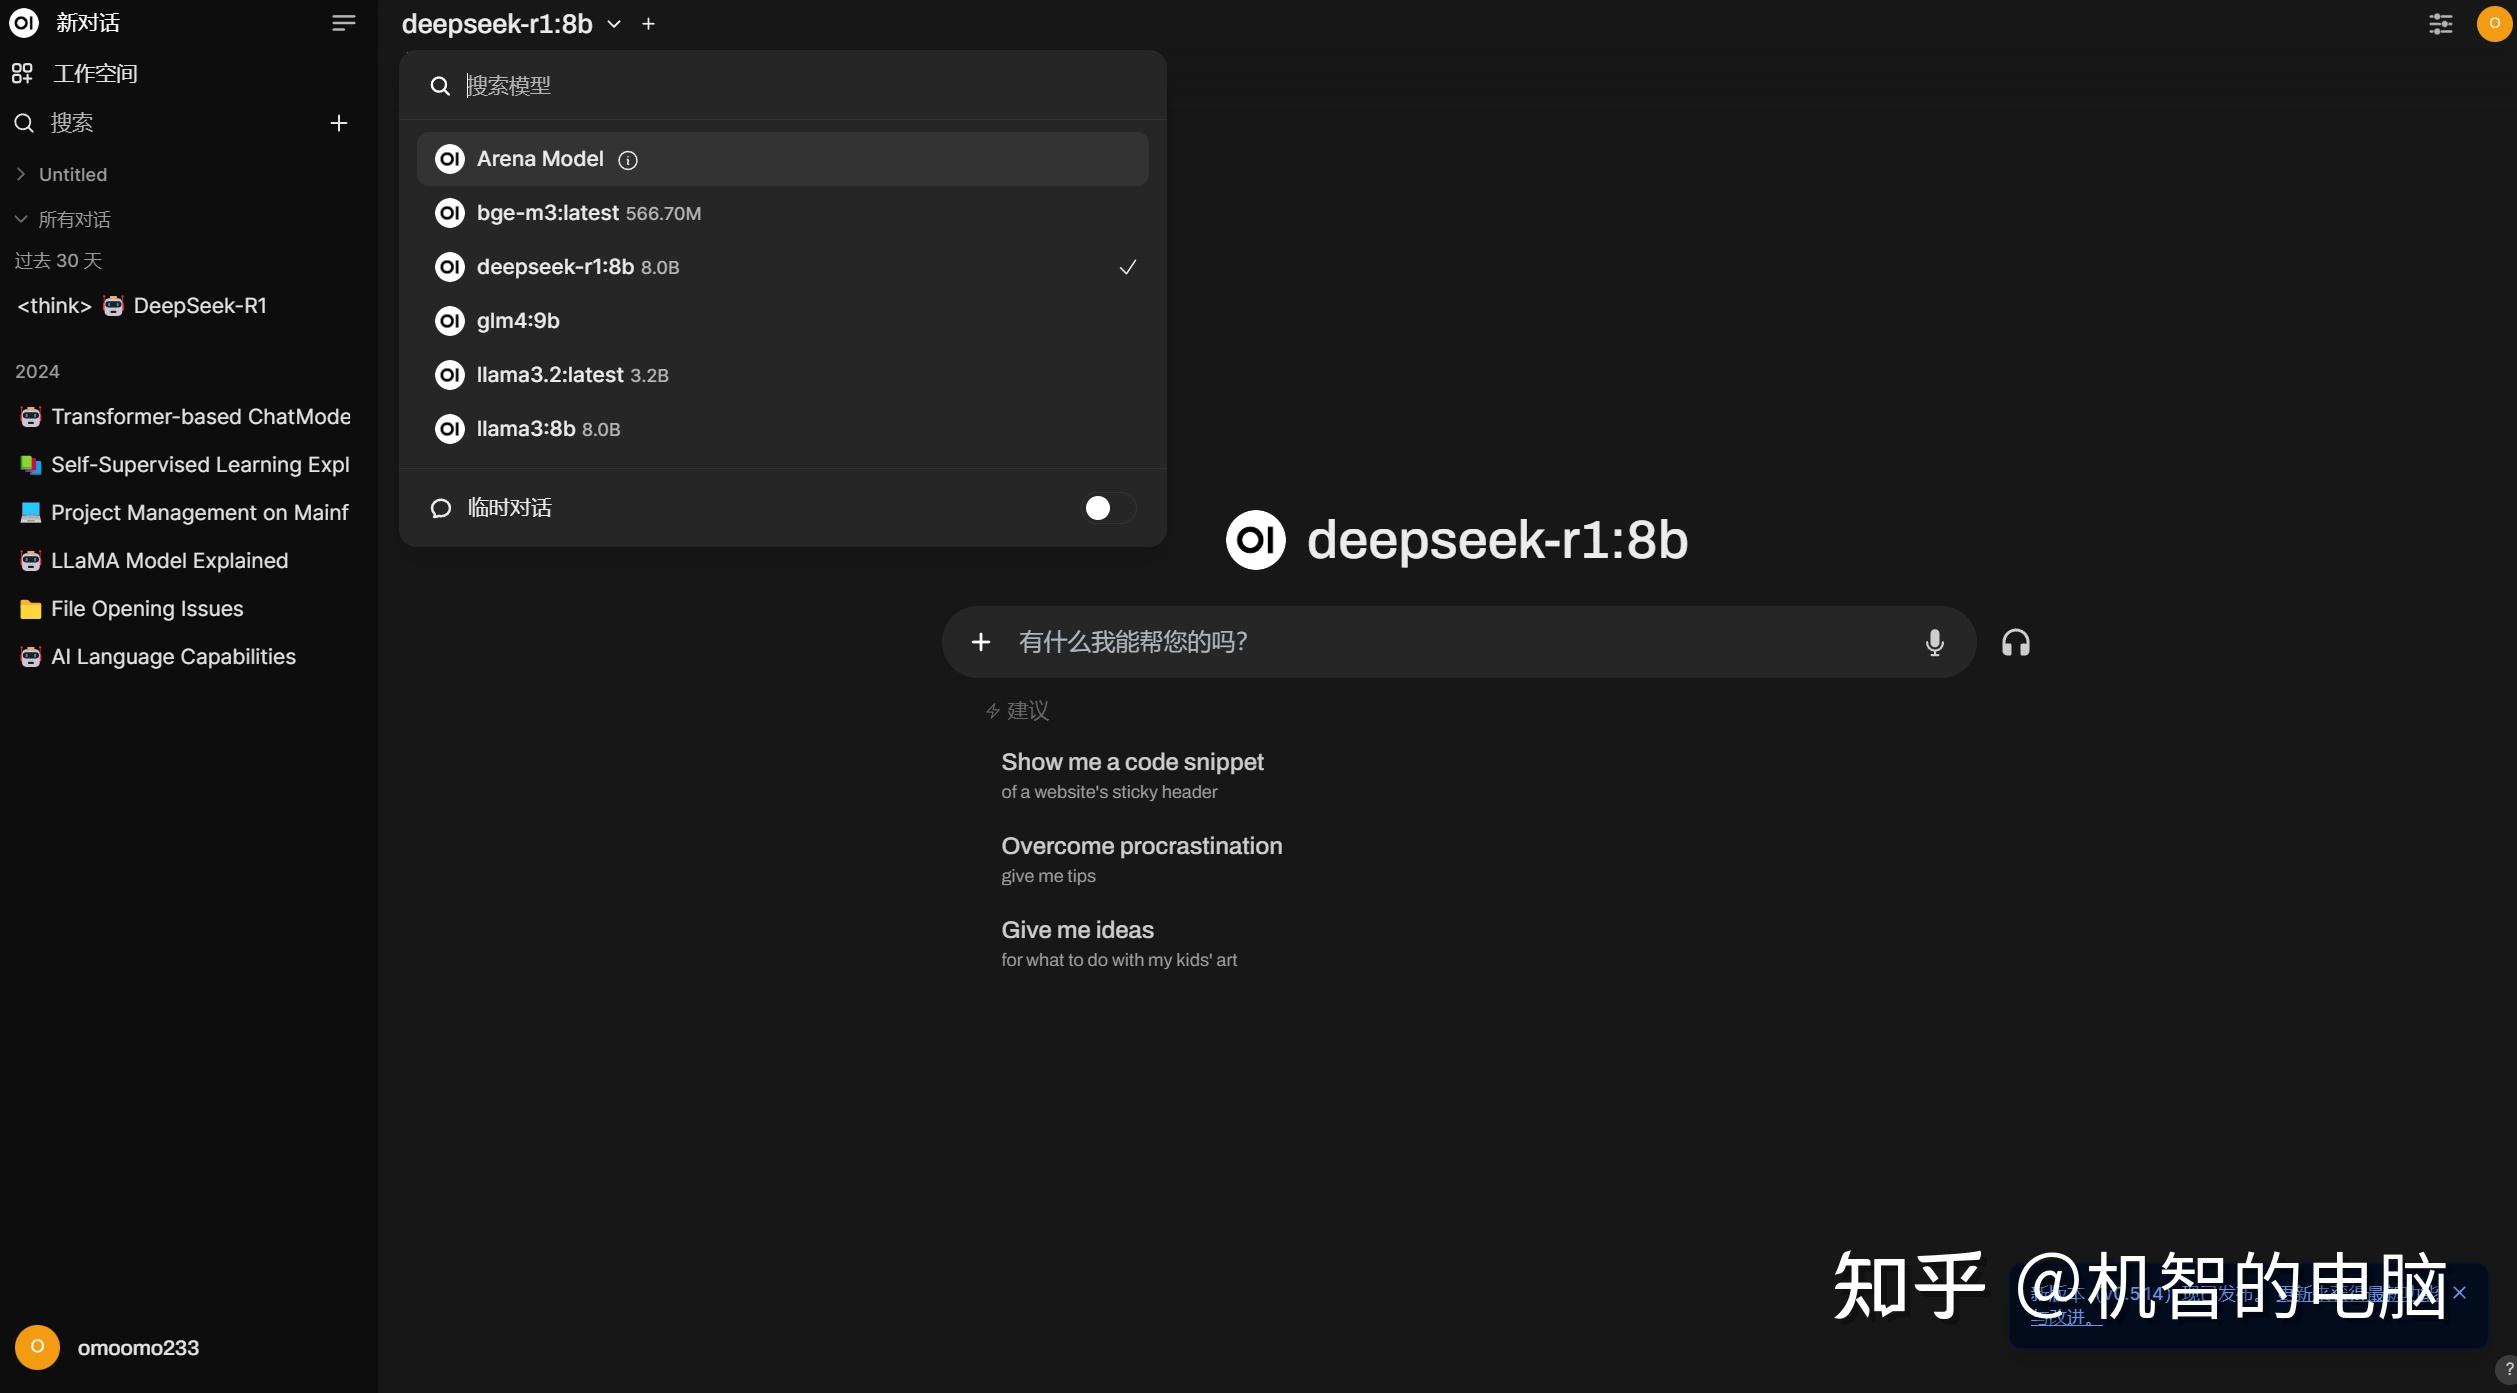Screen dimensions: 2517x1393
Task: Open the deepseek-r1:8b model dropdown chevron
Action: [614, 24]
